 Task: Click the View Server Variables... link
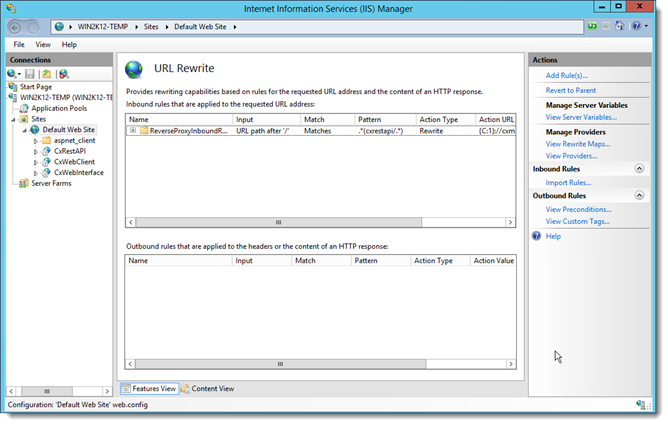581,117
